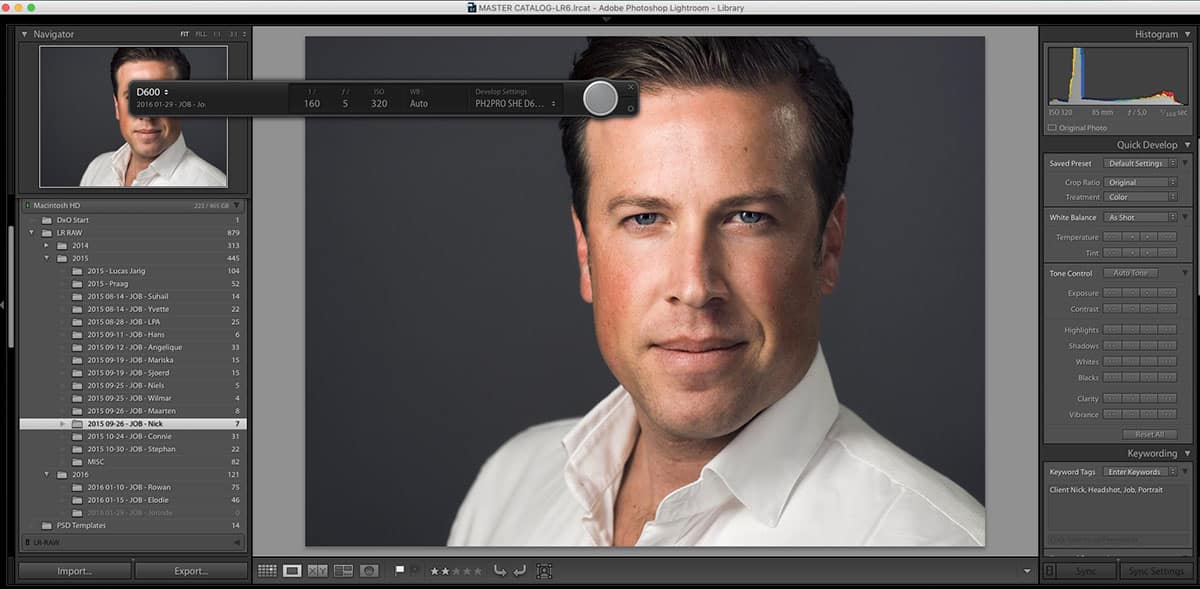Flag the photo as a pick
1200x589 pixels.
(398, 570)
